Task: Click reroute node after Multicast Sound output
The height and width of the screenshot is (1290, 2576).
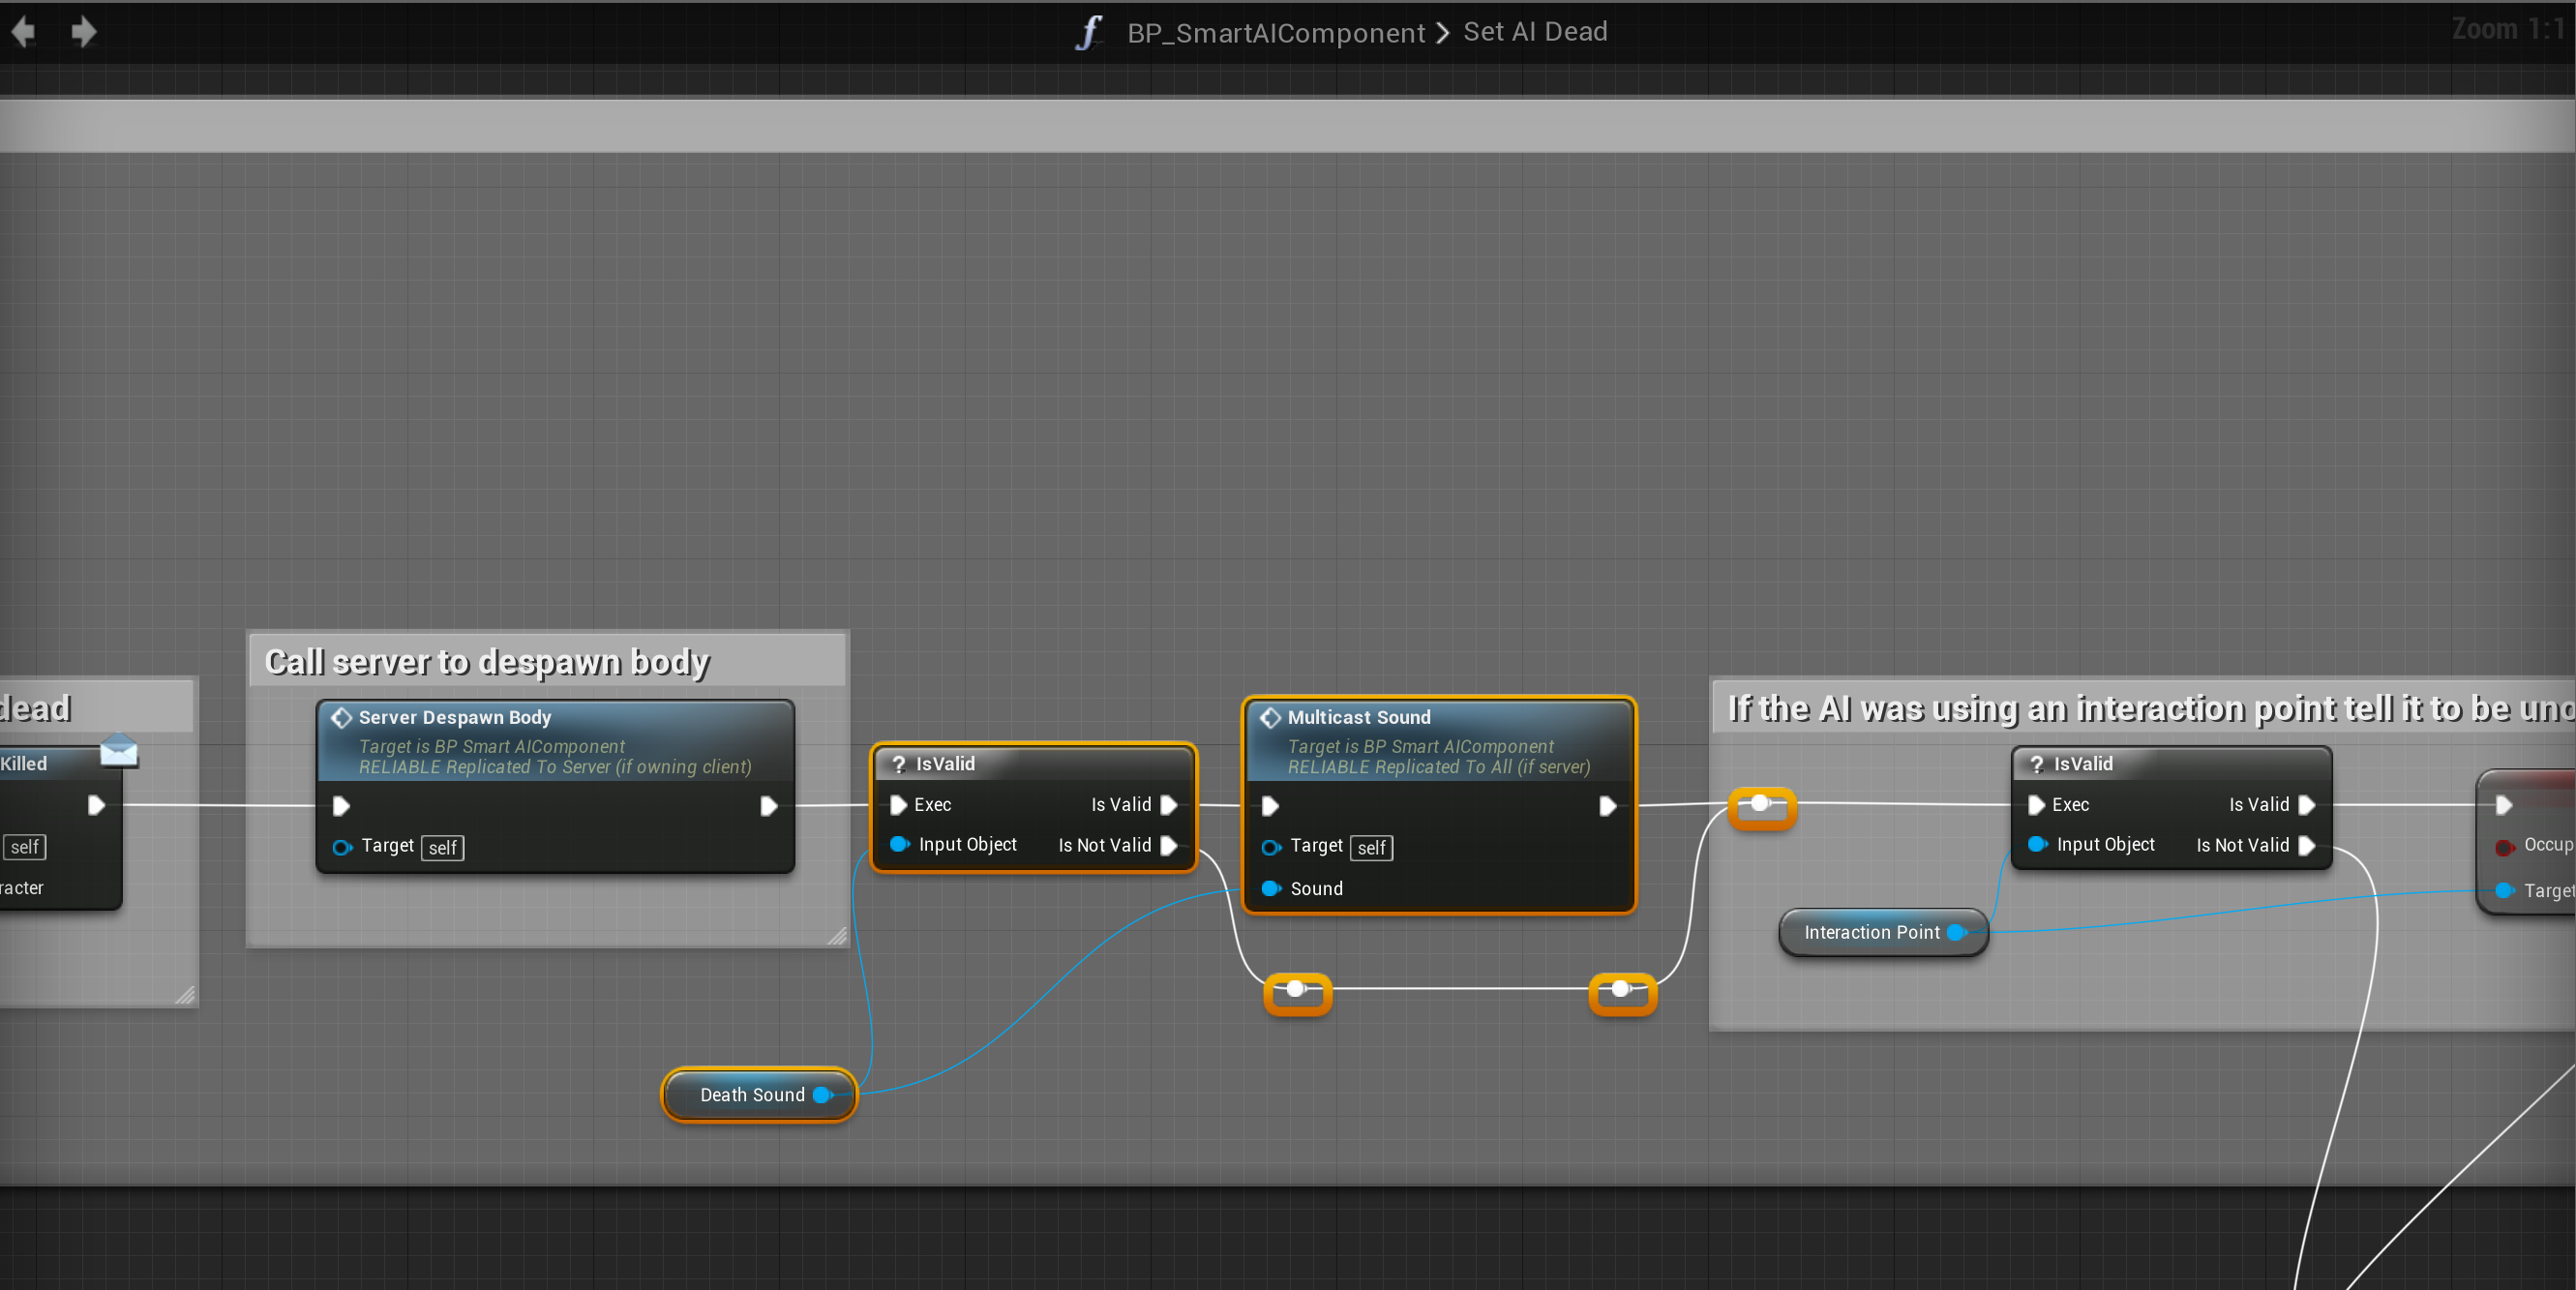Action: click(x=1760, y=804)
